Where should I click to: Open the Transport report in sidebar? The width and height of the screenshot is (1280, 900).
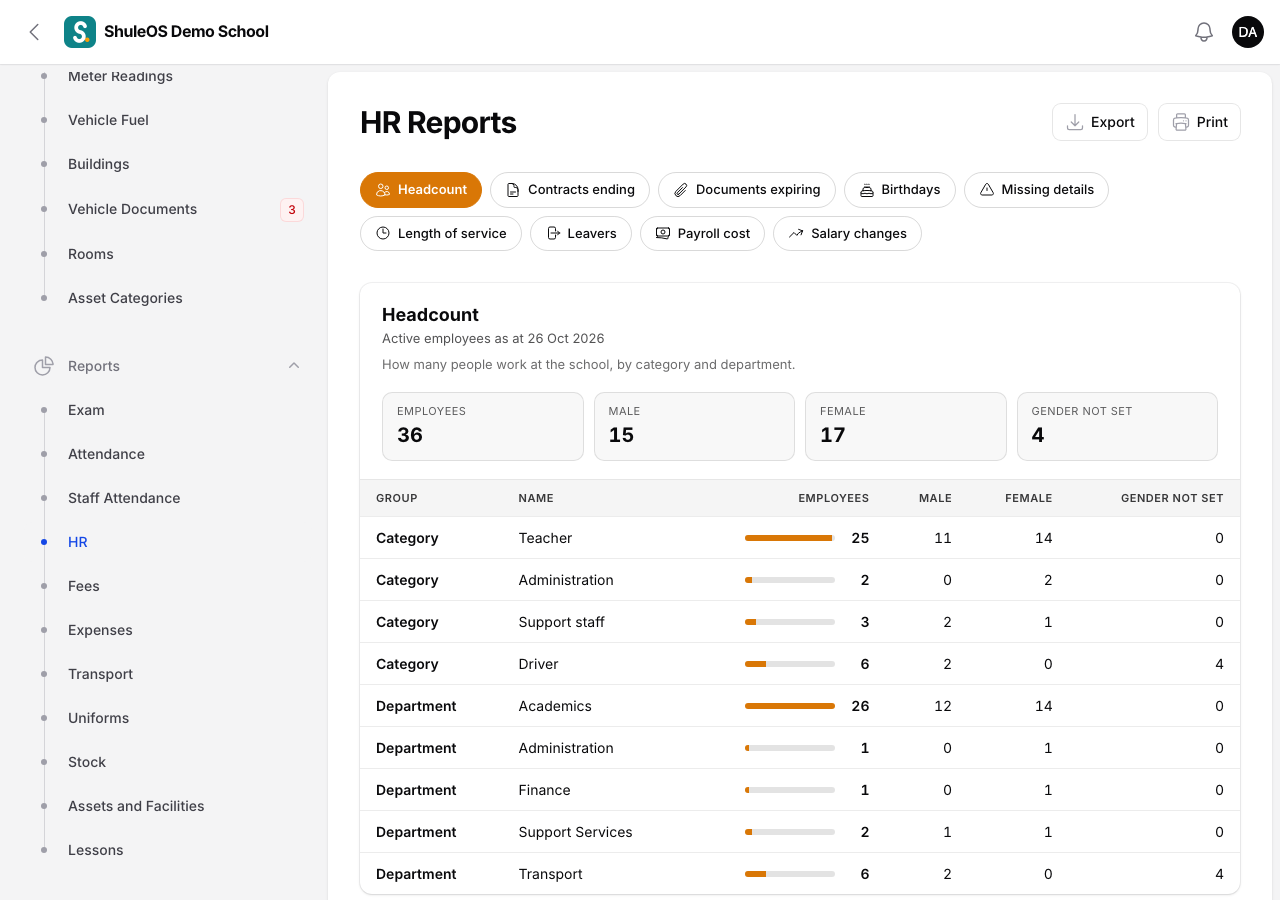pyautogui.click(x=100, y=674)
